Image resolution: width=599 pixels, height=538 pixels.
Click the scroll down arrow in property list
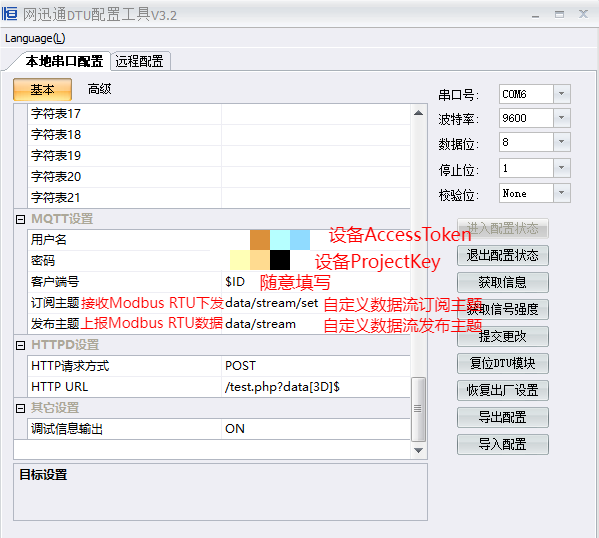[418, 450]
